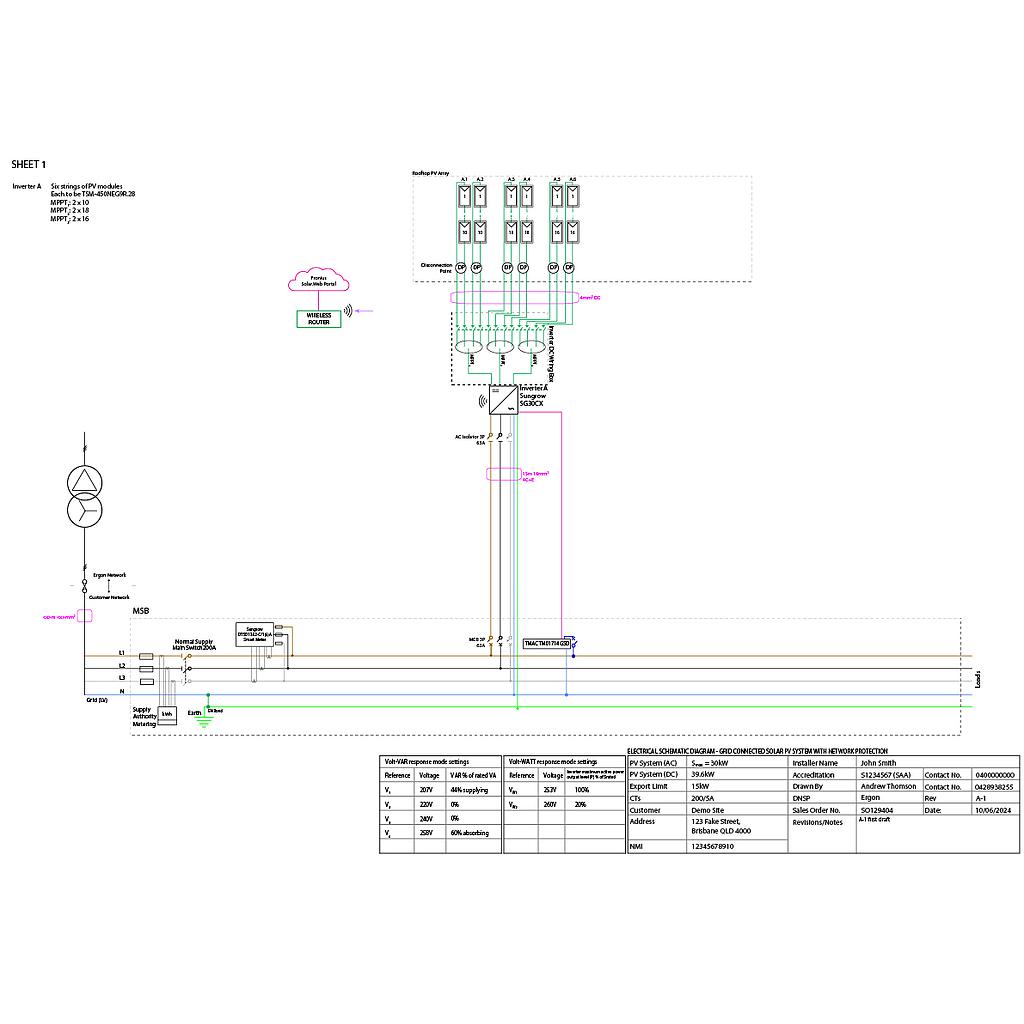Select the '60% absorbing' cell
The height and width of the screenshot is (1024, 1024).
pyautogui.click(x=470, y=833)
